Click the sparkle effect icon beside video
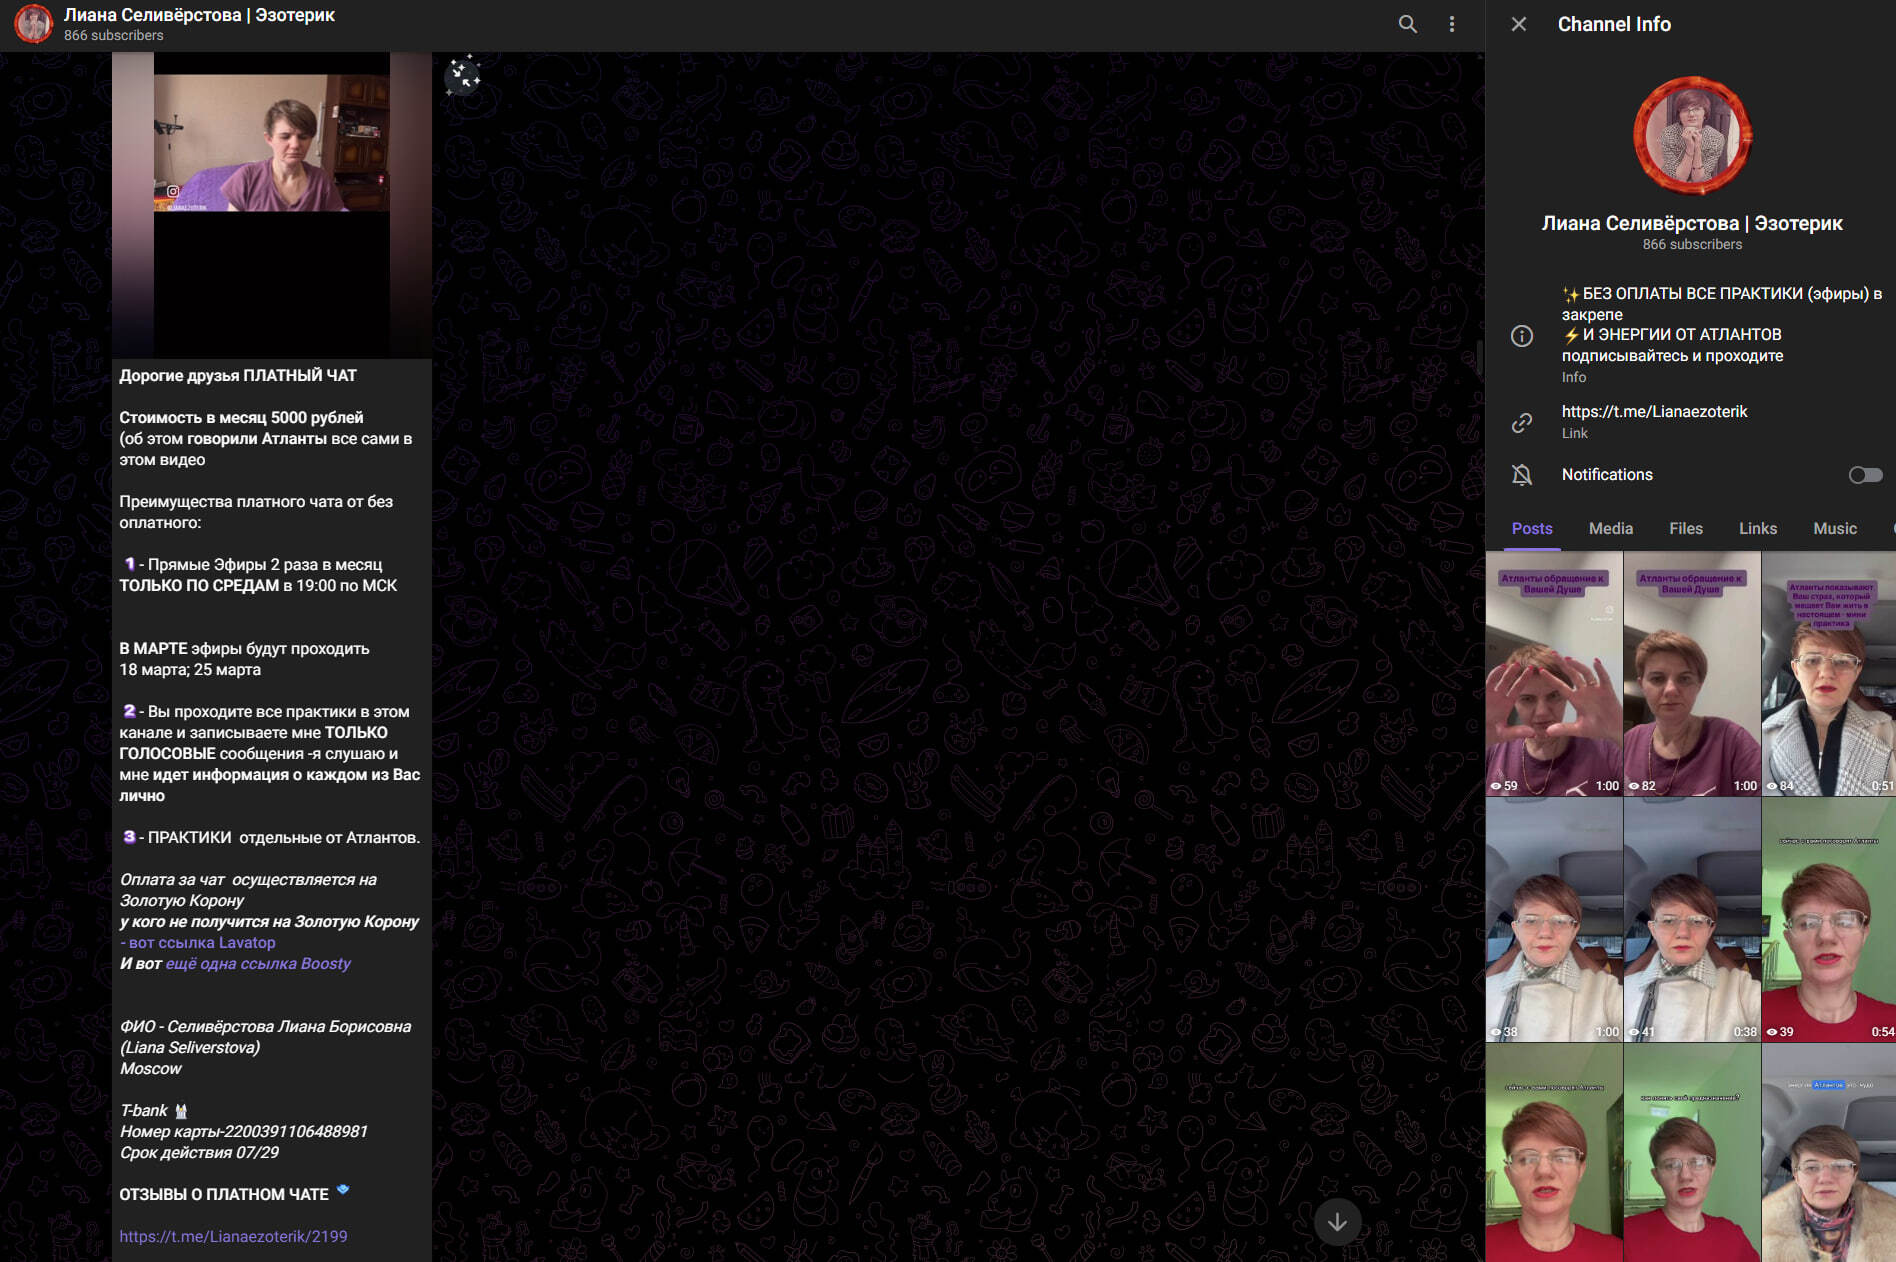The height and width of the screenshot is (1262, 1896). (x=463, y=75)
